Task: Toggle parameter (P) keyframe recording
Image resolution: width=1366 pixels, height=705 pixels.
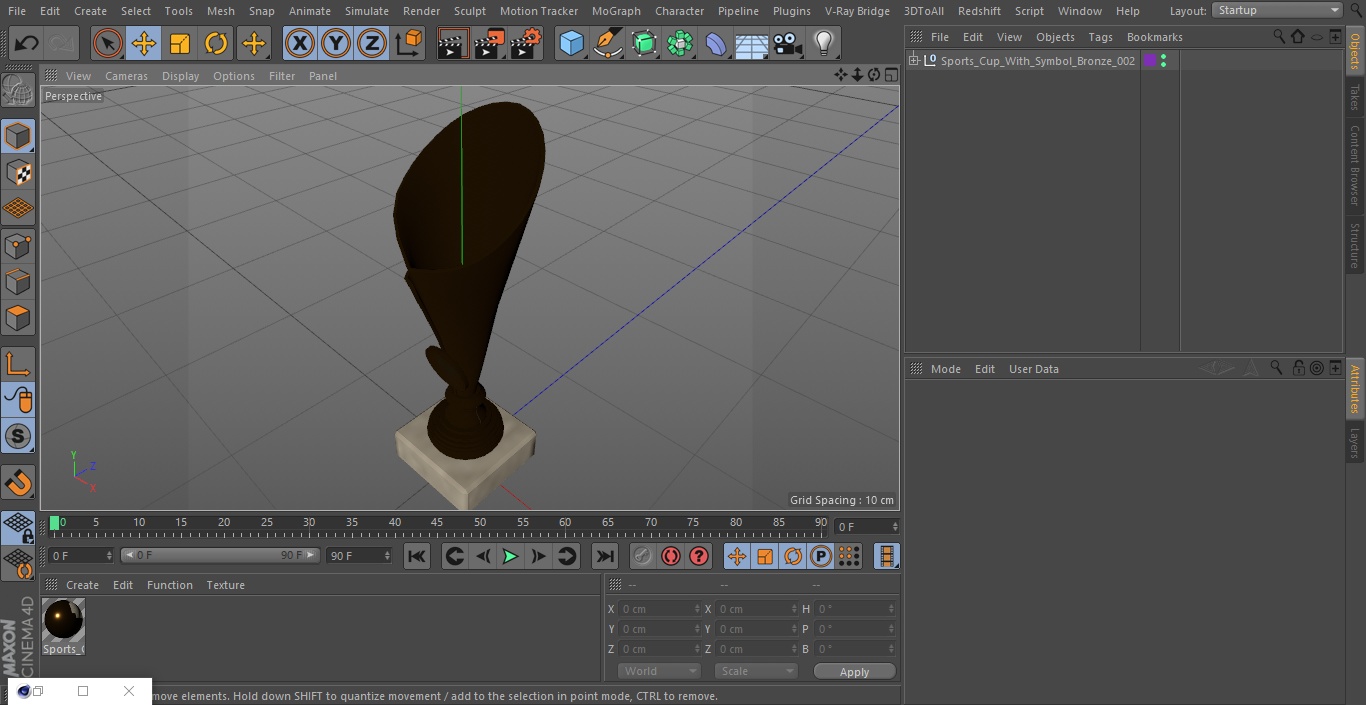Action: tap(821, 556)
